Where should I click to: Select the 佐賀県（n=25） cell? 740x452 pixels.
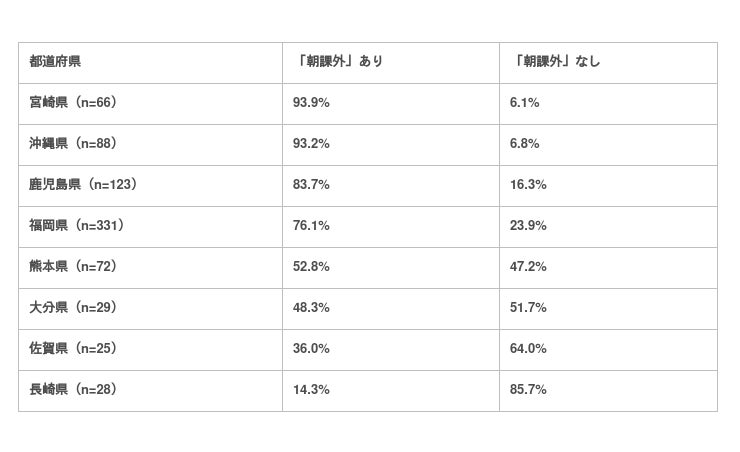pos(74,349)
